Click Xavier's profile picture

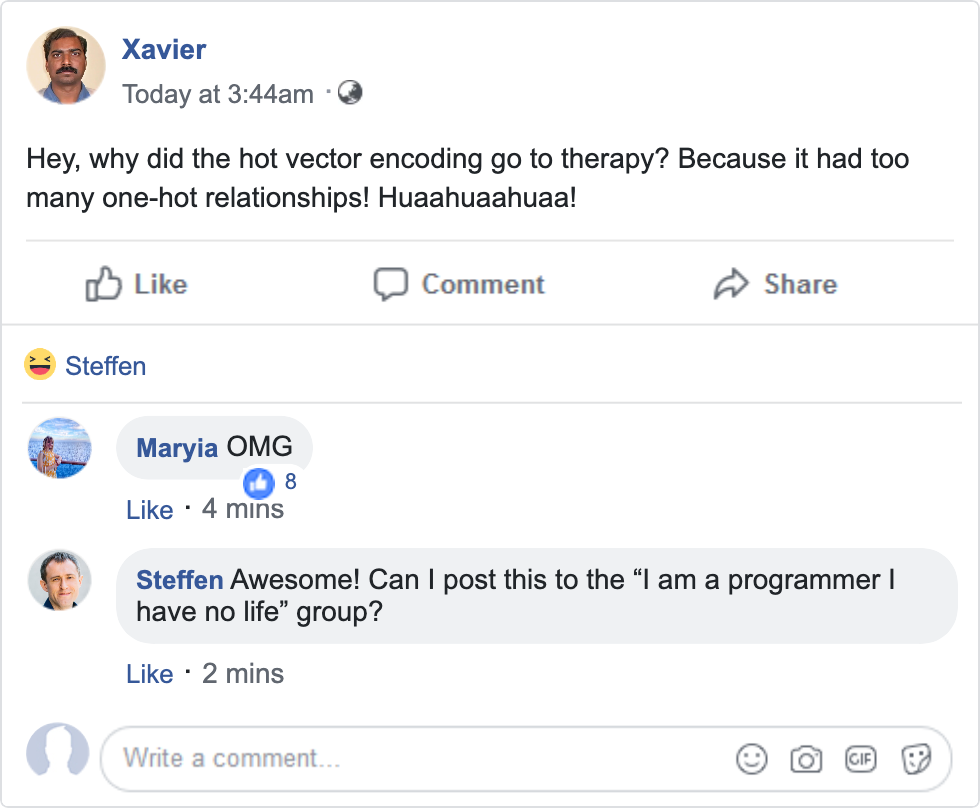[x=66, y=65]
